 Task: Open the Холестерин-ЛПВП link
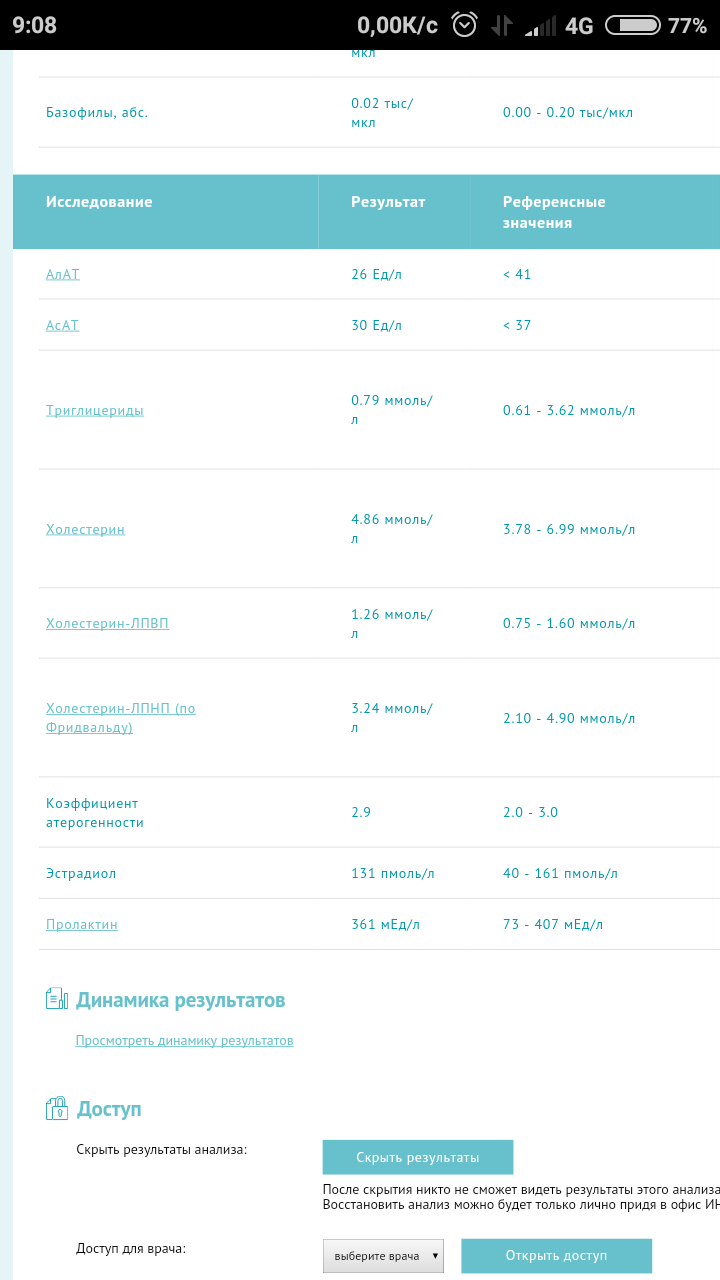[x=107, y=623]
